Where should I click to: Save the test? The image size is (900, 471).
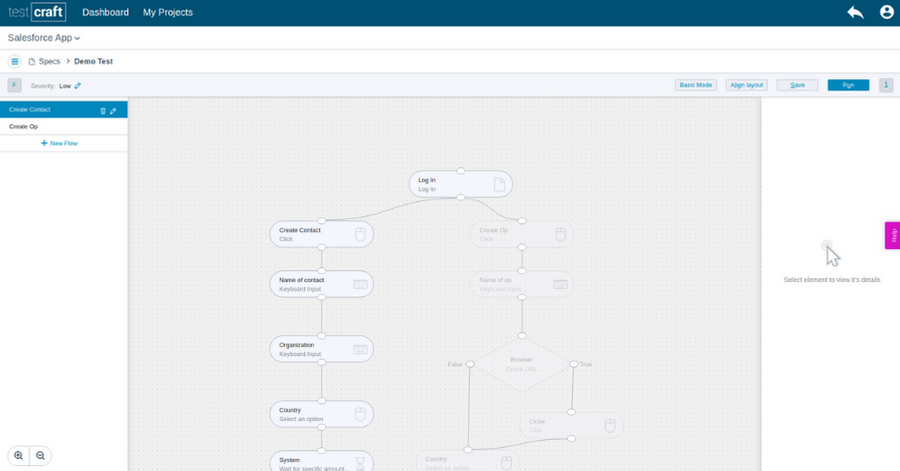coord(797,85)
